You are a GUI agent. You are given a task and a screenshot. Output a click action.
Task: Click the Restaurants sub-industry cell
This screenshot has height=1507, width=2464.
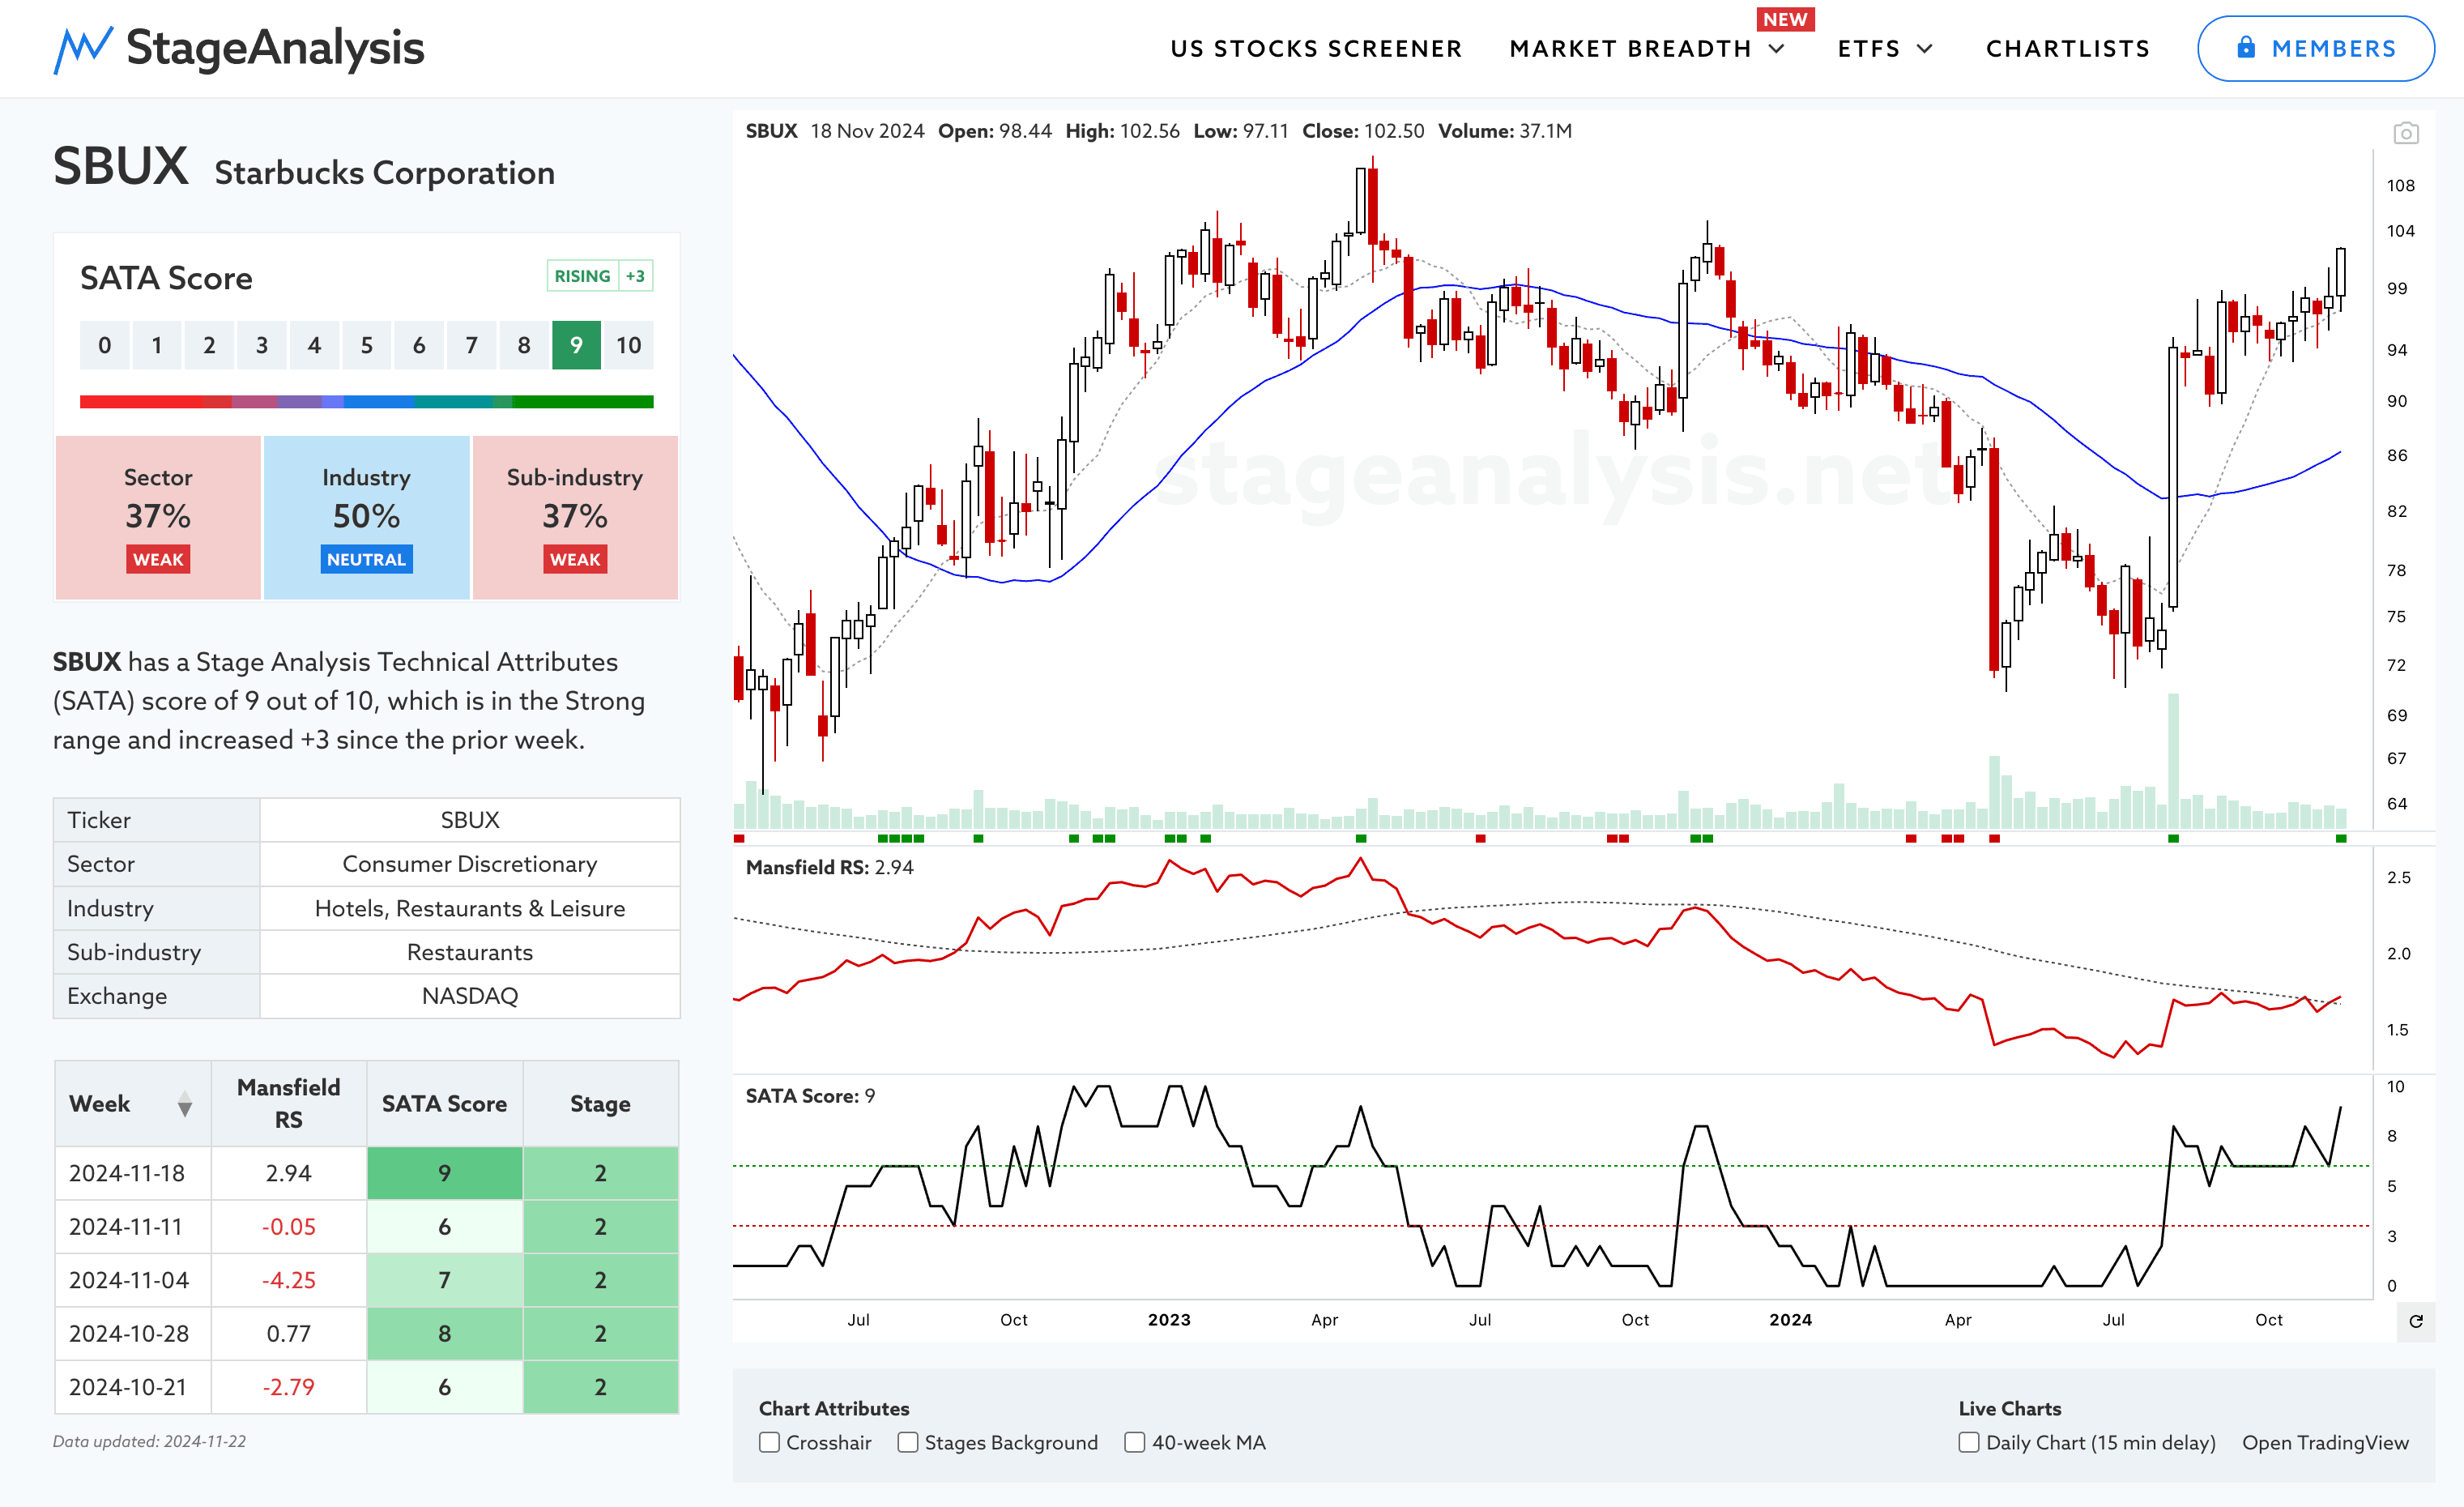tap(470, 952)
